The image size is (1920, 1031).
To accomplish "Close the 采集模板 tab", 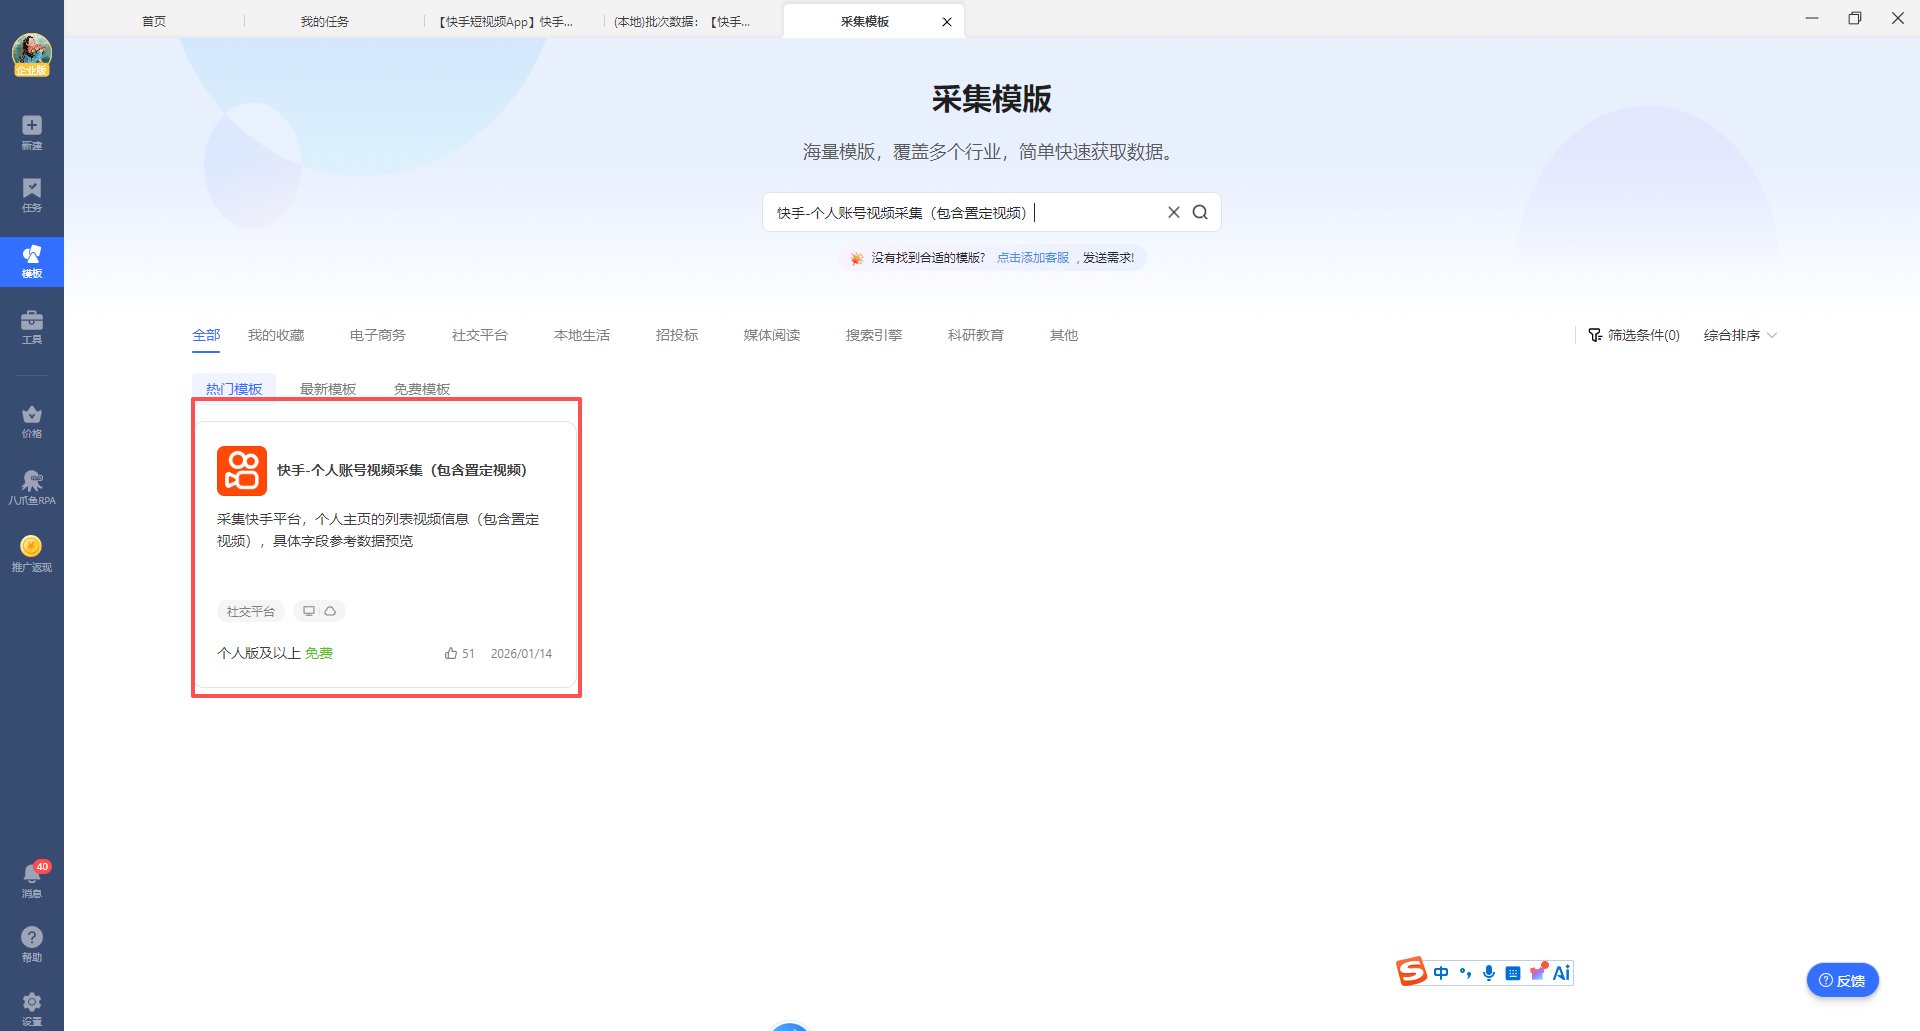I will click(x=947, y=22).
